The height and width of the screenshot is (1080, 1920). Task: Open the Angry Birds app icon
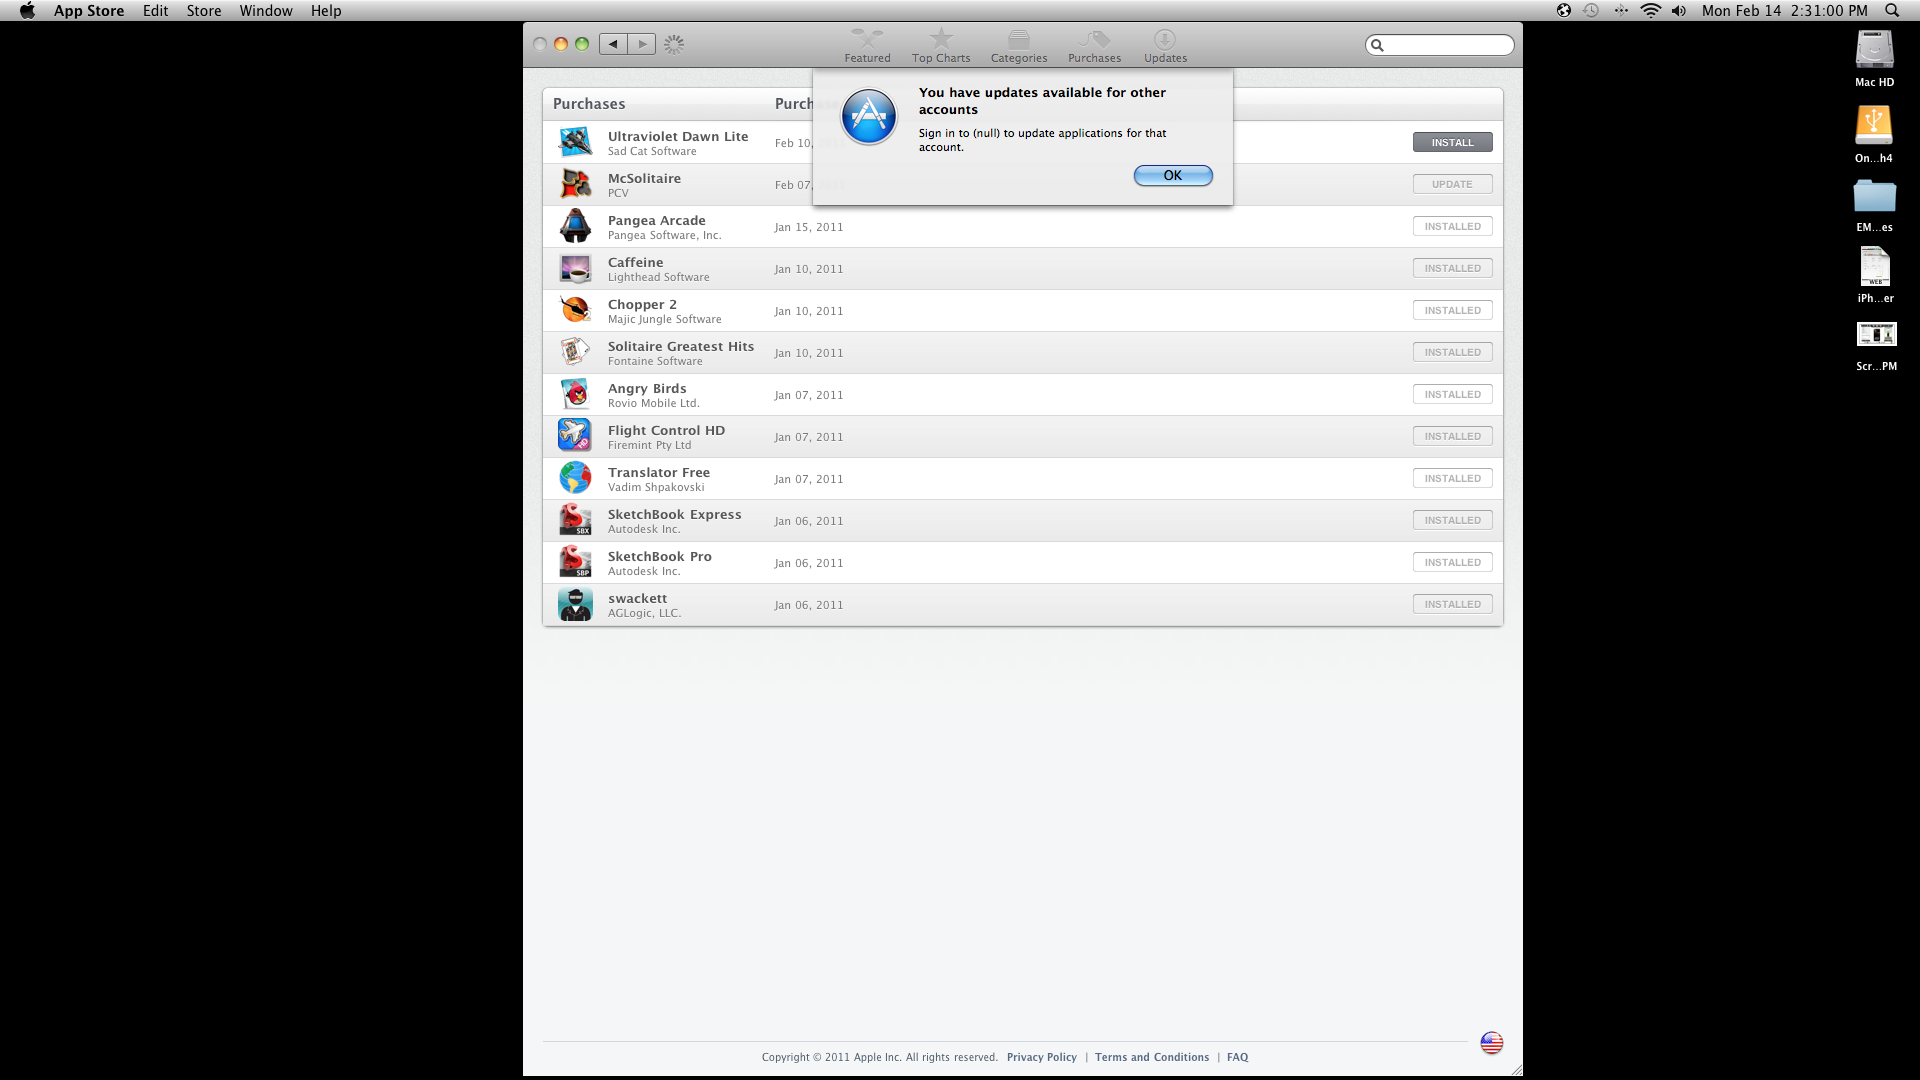[575, 394]
